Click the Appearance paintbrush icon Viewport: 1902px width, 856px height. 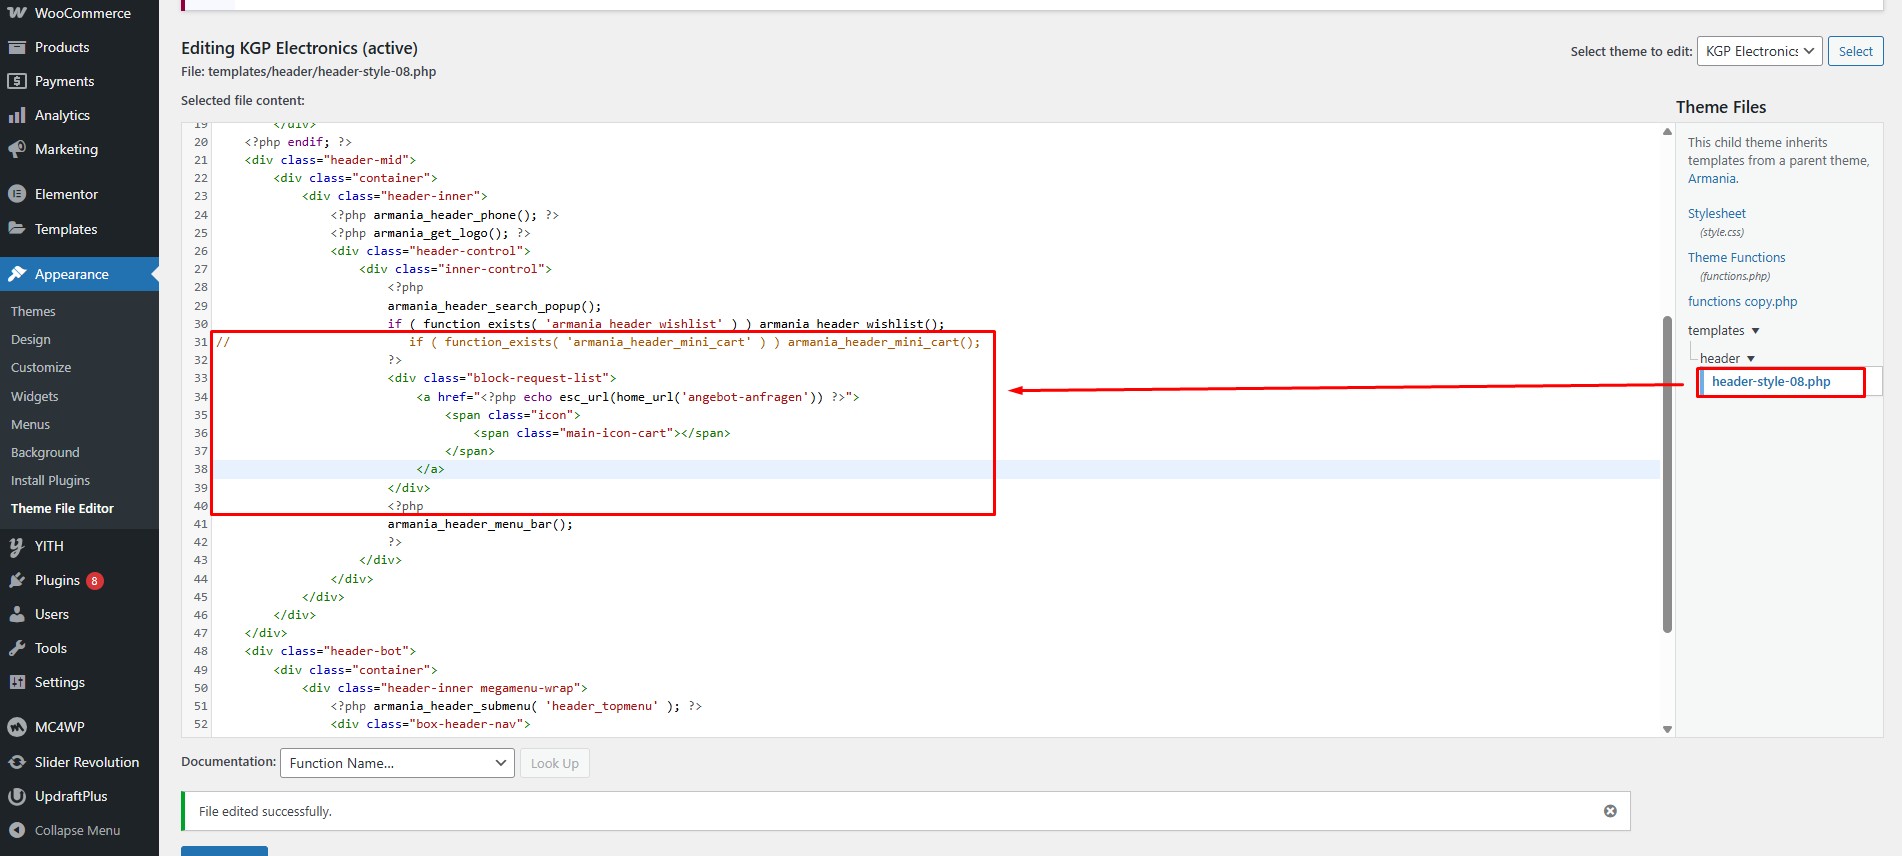(x=17, y=274)
